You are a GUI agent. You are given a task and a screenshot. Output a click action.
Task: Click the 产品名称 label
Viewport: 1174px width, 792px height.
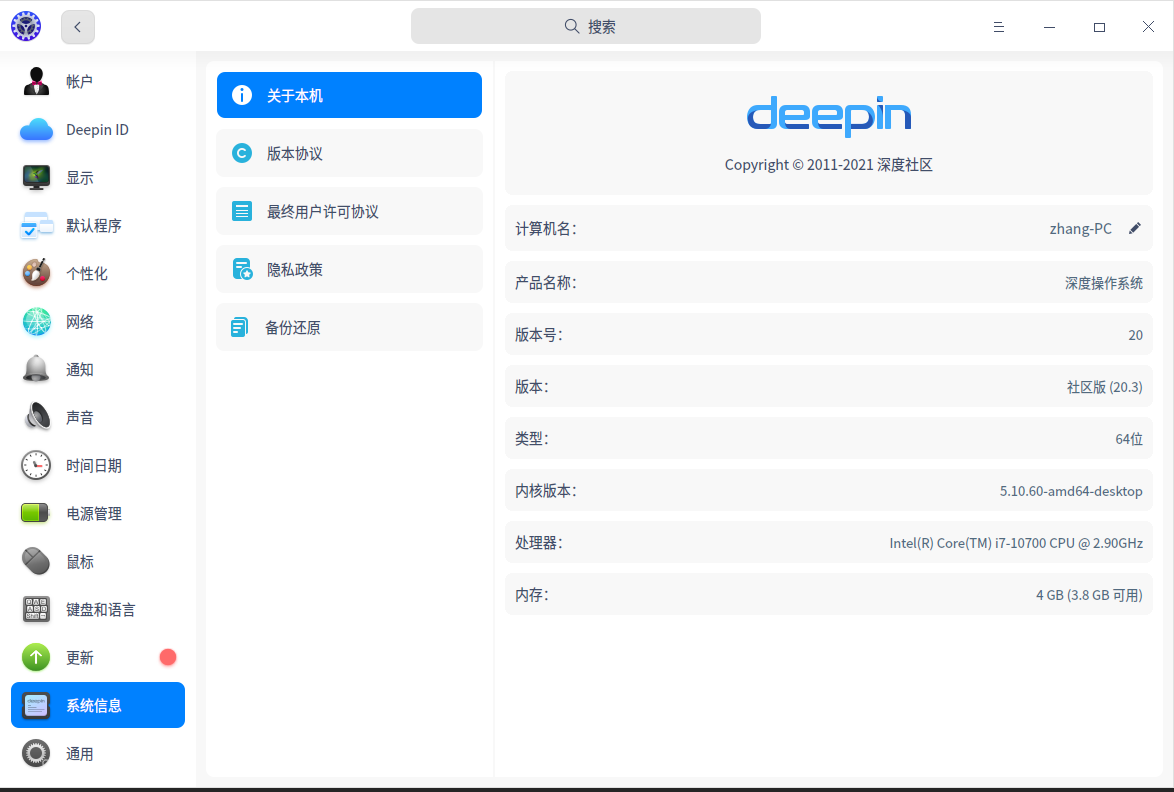click(x=545, y=283)
